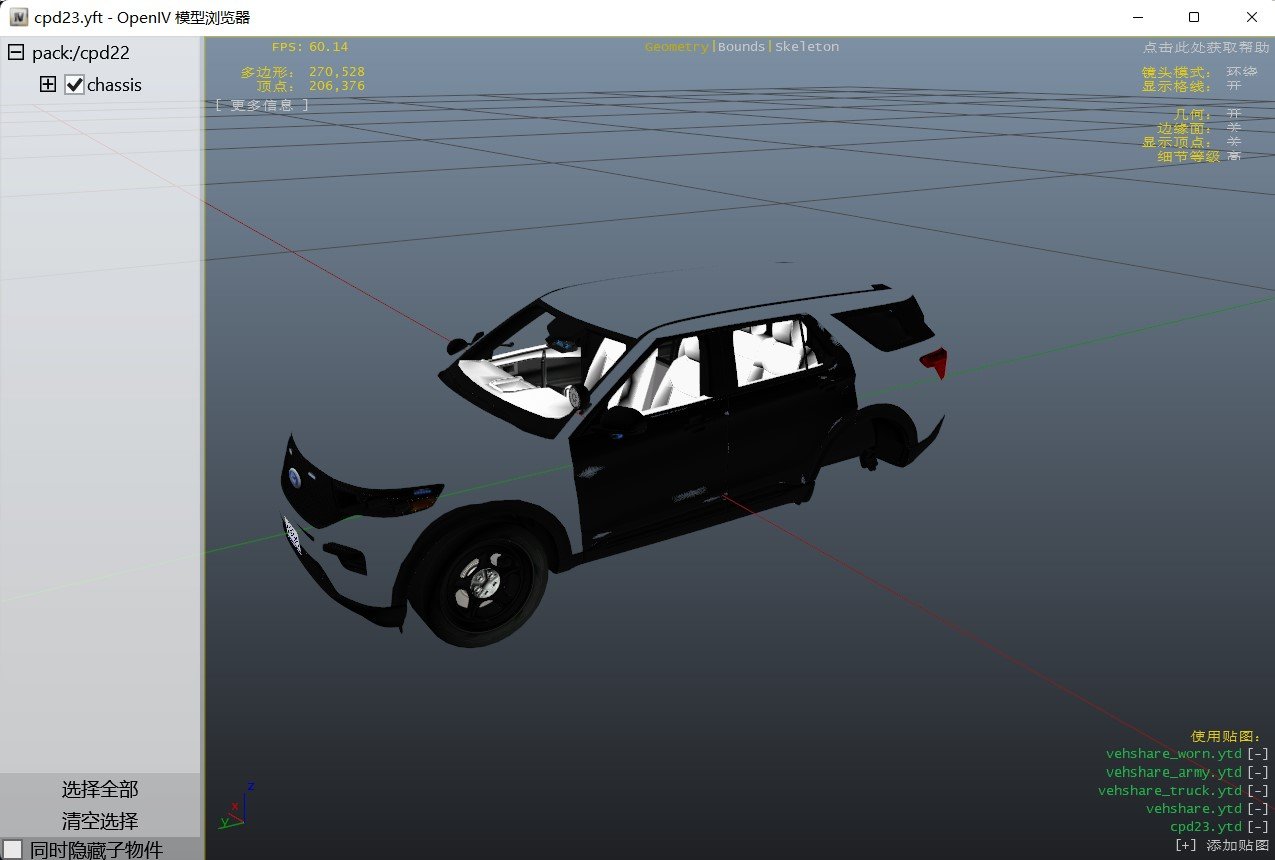Image resolution: width=1275 pixels, height=860 pixels.
Task: Uncheck the chassis visibility checkbox
Action: [74, 85]
